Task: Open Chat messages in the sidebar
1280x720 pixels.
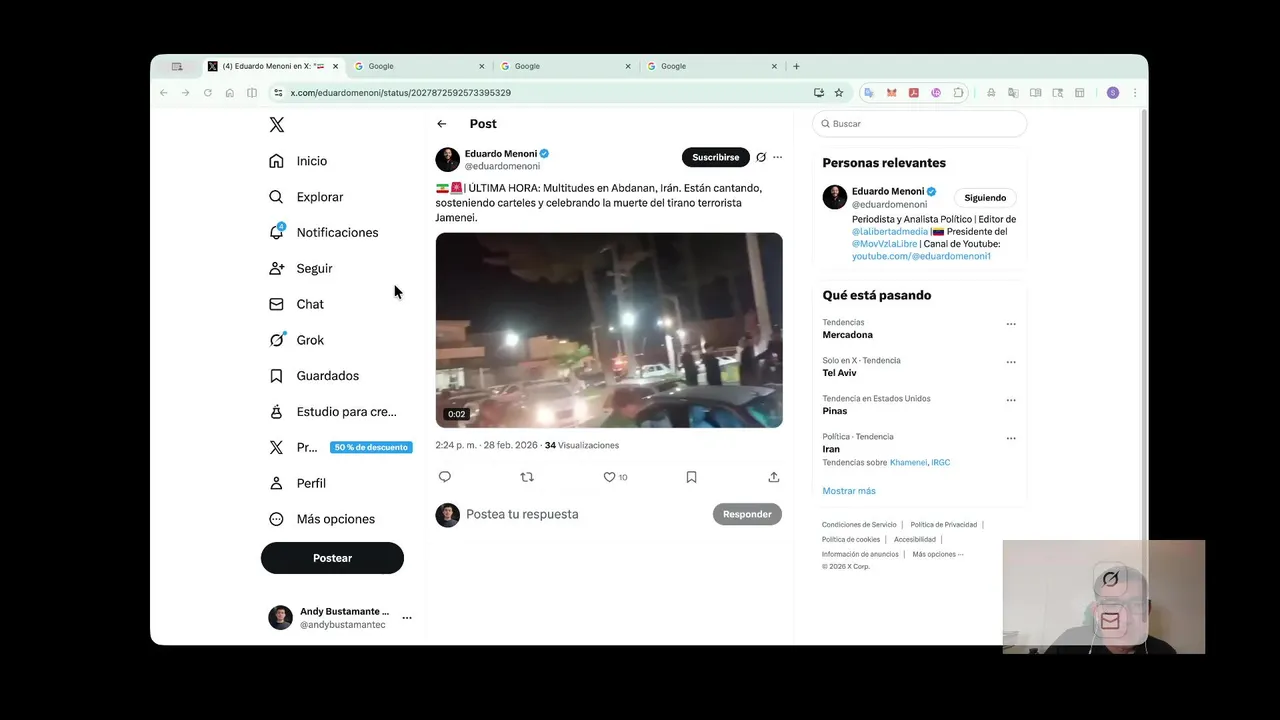Action: point(296,304)
